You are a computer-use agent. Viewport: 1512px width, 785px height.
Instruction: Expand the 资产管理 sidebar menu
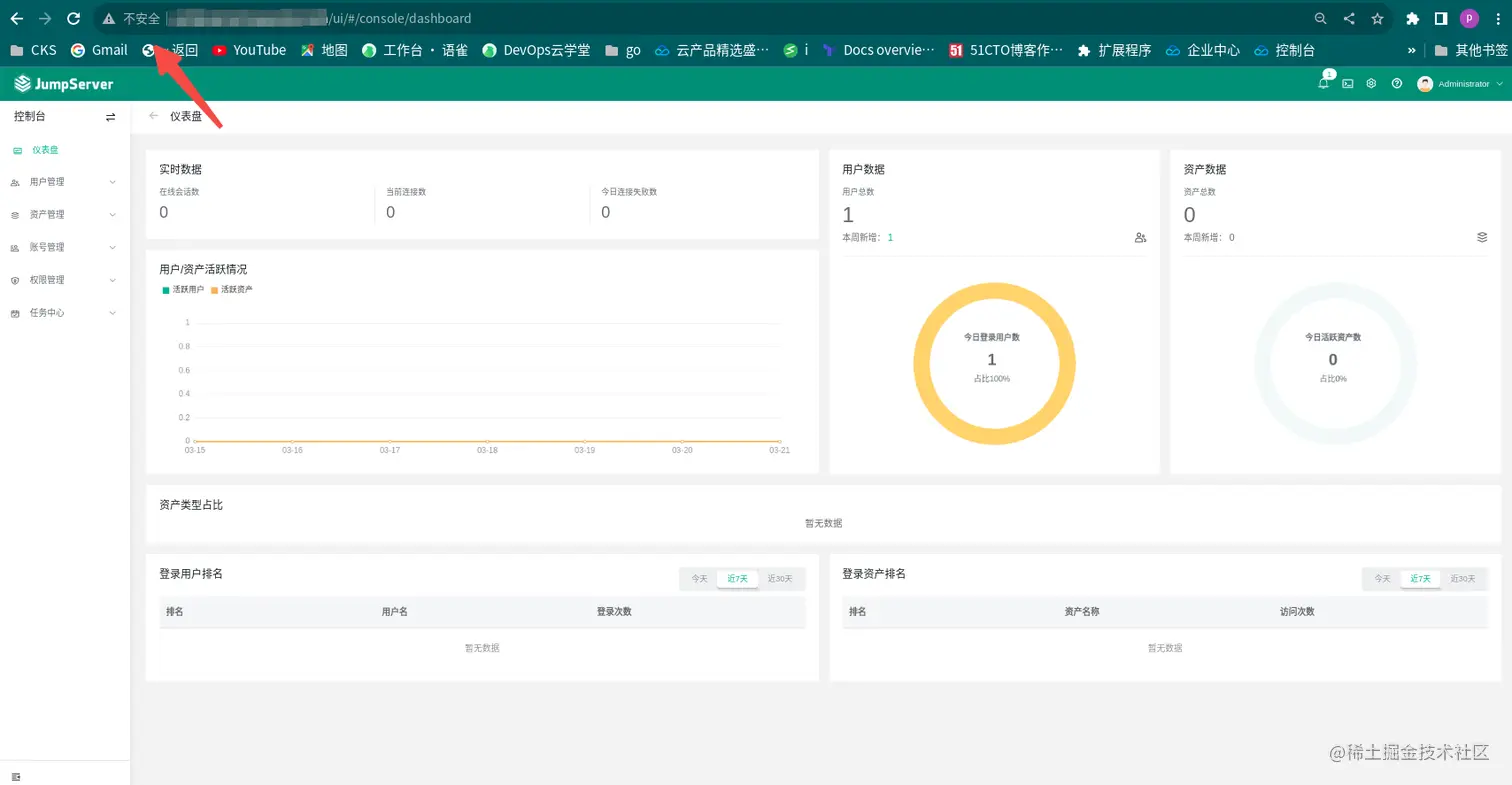click(65, 215)
